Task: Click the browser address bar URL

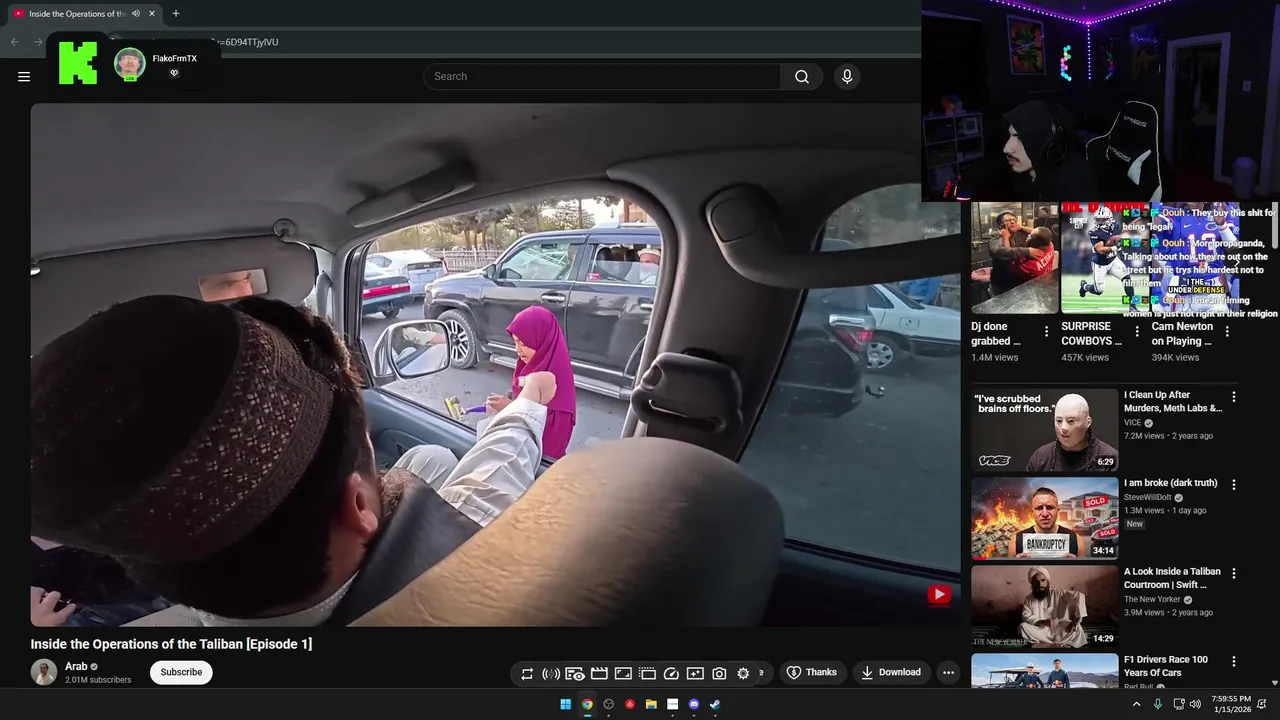Action: tap(250, 42)
